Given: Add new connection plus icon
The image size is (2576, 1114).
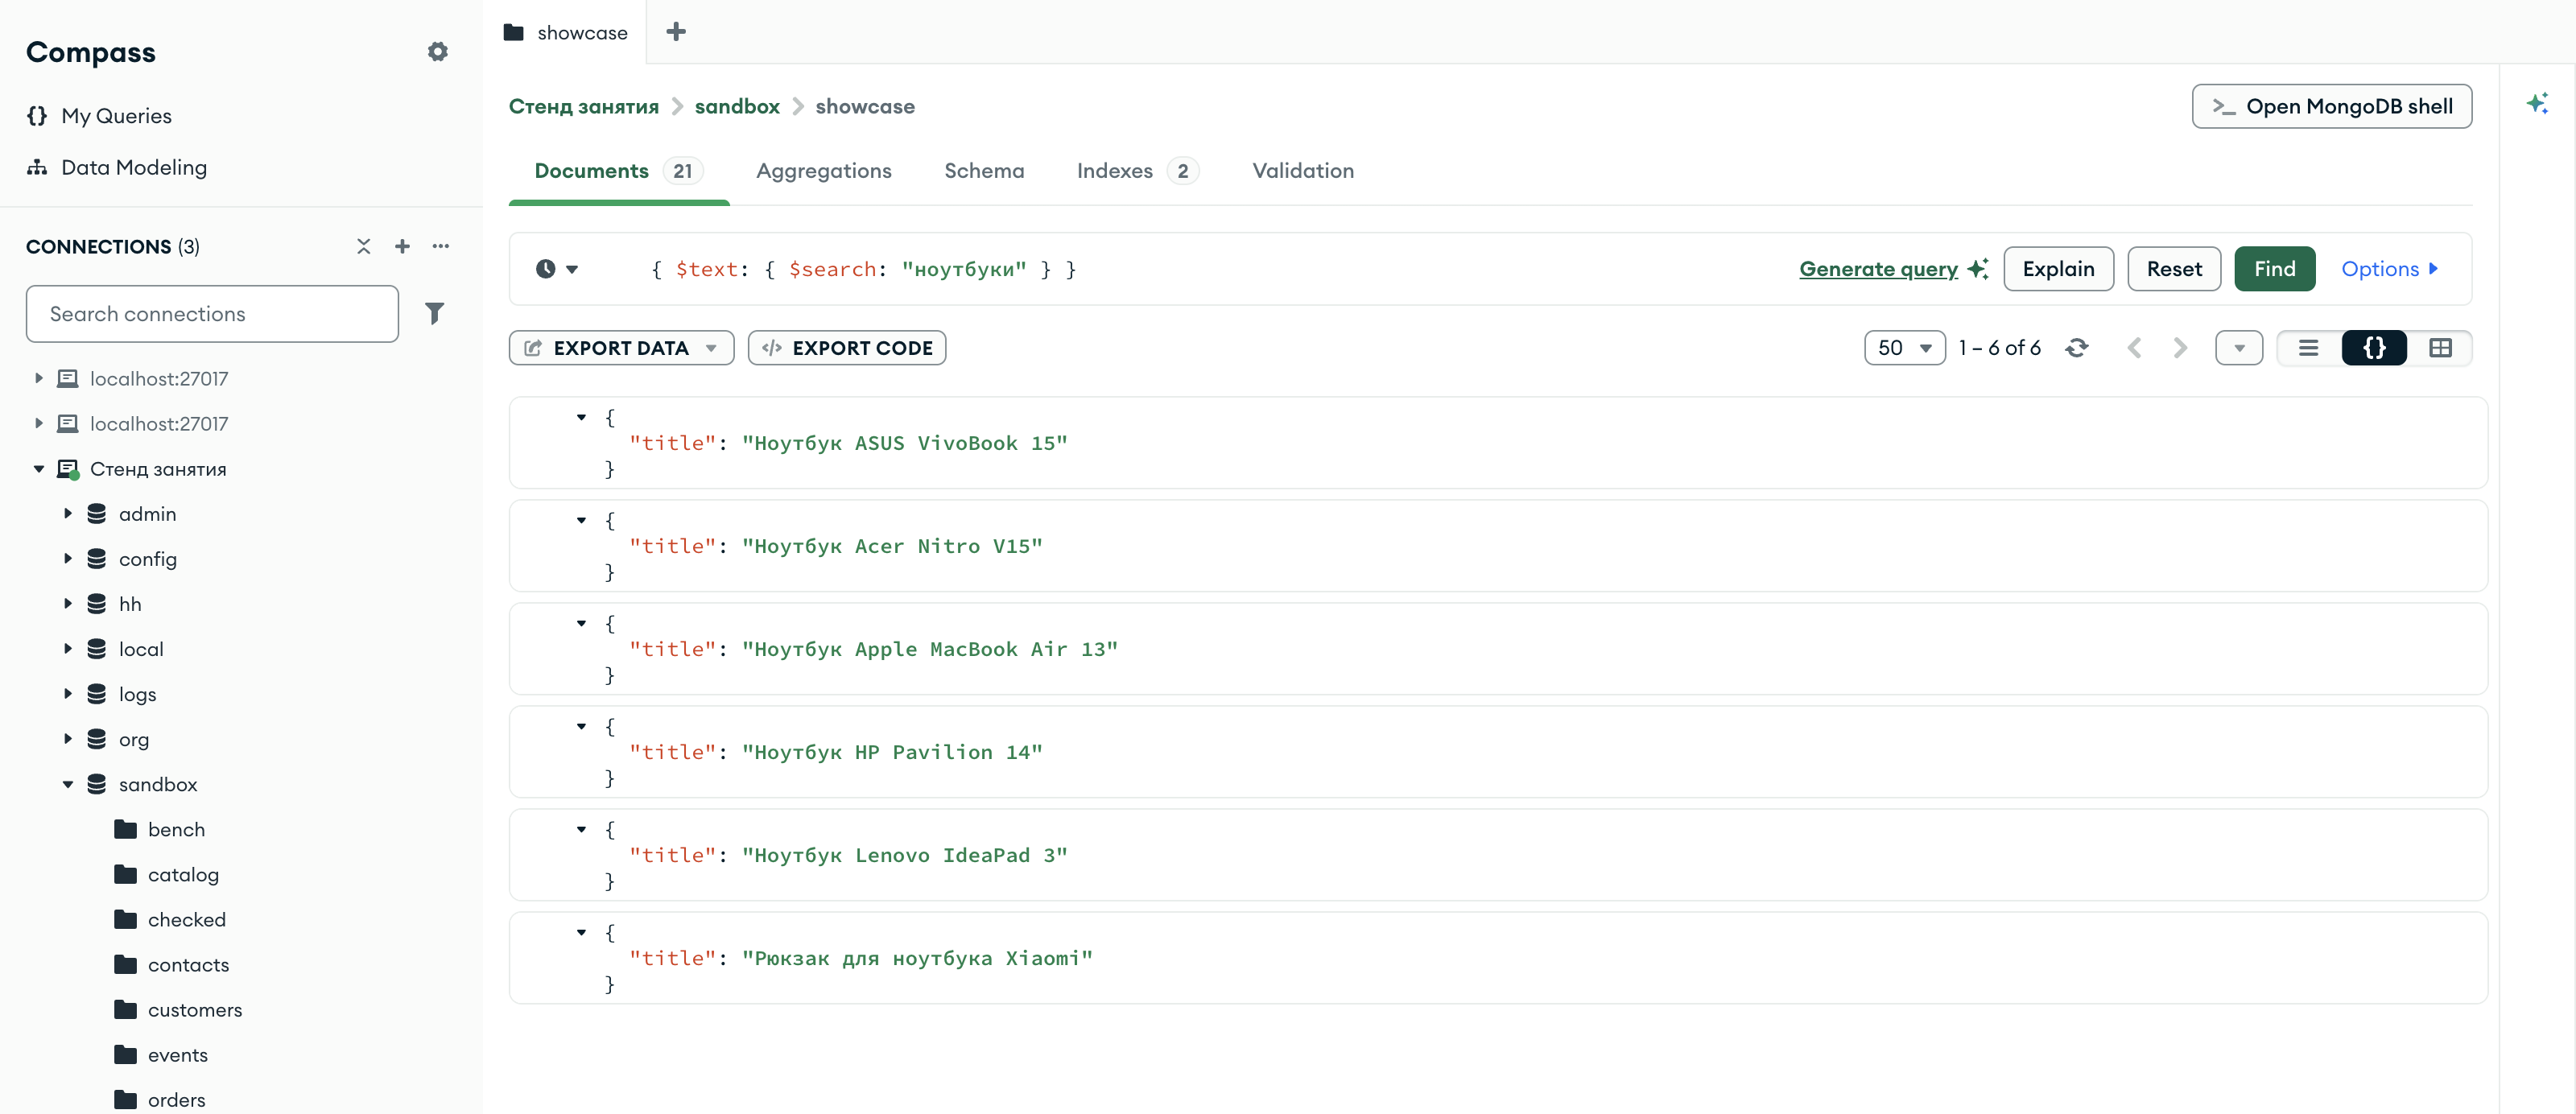Looking at the screenshot, I should tap(402, 246).
